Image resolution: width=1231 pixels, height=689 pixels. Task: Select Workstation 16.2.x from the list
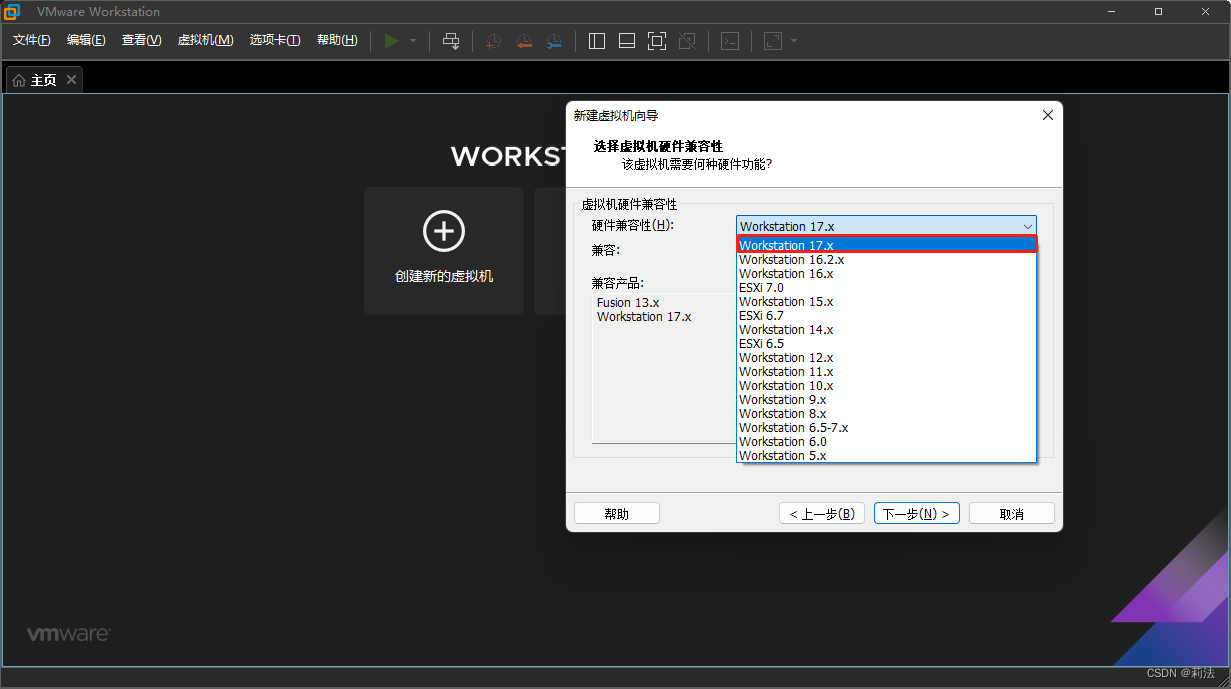click(x=886, y=259)
